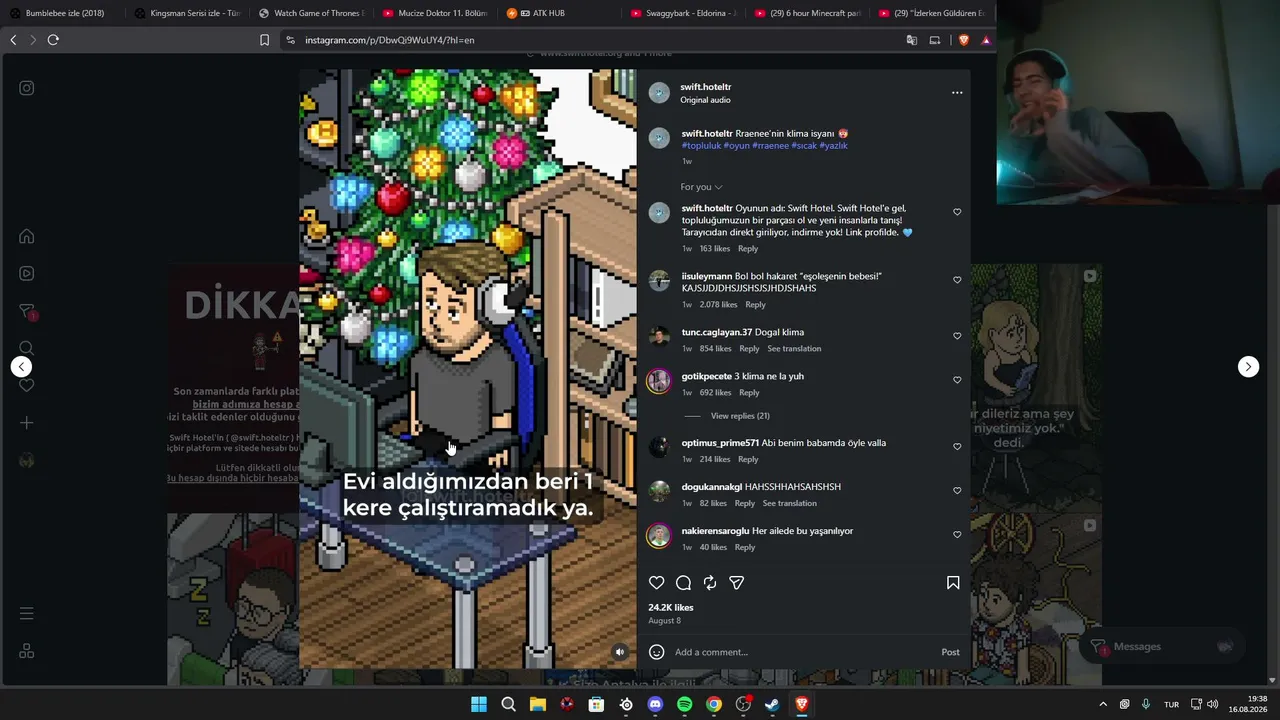Viewport: 1280px width, 720px height.
Task: Click the Post comment button
Action: point(950,652)
